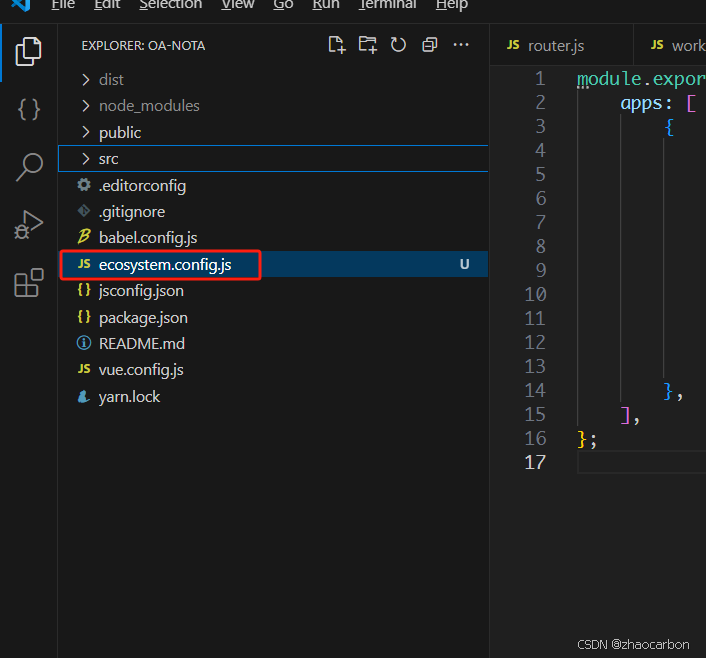
Task: Click the New File icon in Explorer
Action: click(x=337, y=45)
